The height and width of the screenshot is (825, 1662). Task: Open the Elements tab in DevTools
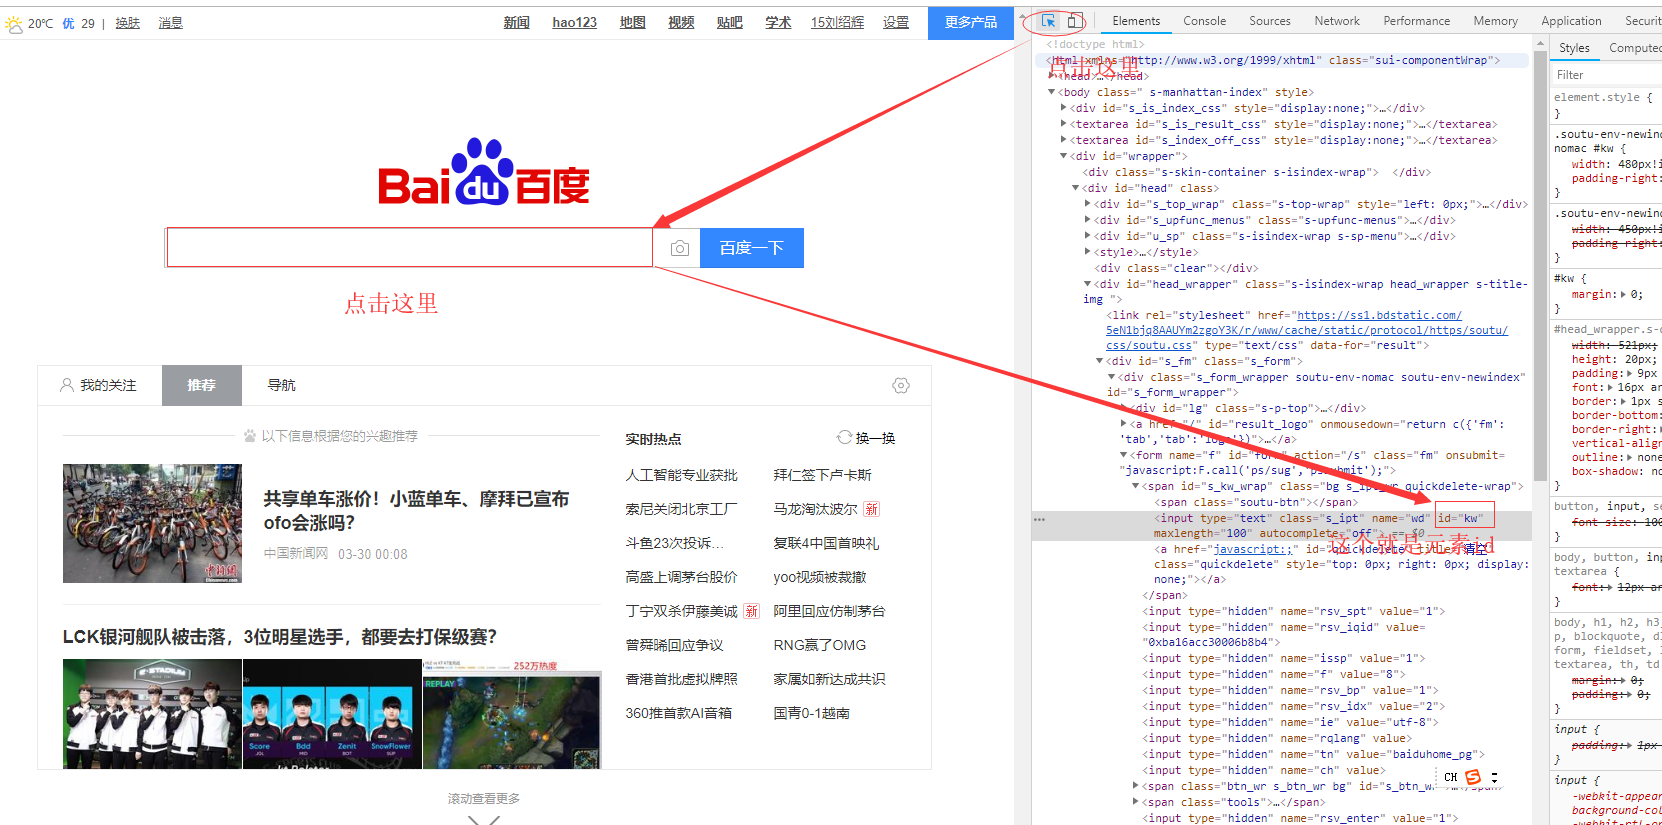tap(1136, 21)
